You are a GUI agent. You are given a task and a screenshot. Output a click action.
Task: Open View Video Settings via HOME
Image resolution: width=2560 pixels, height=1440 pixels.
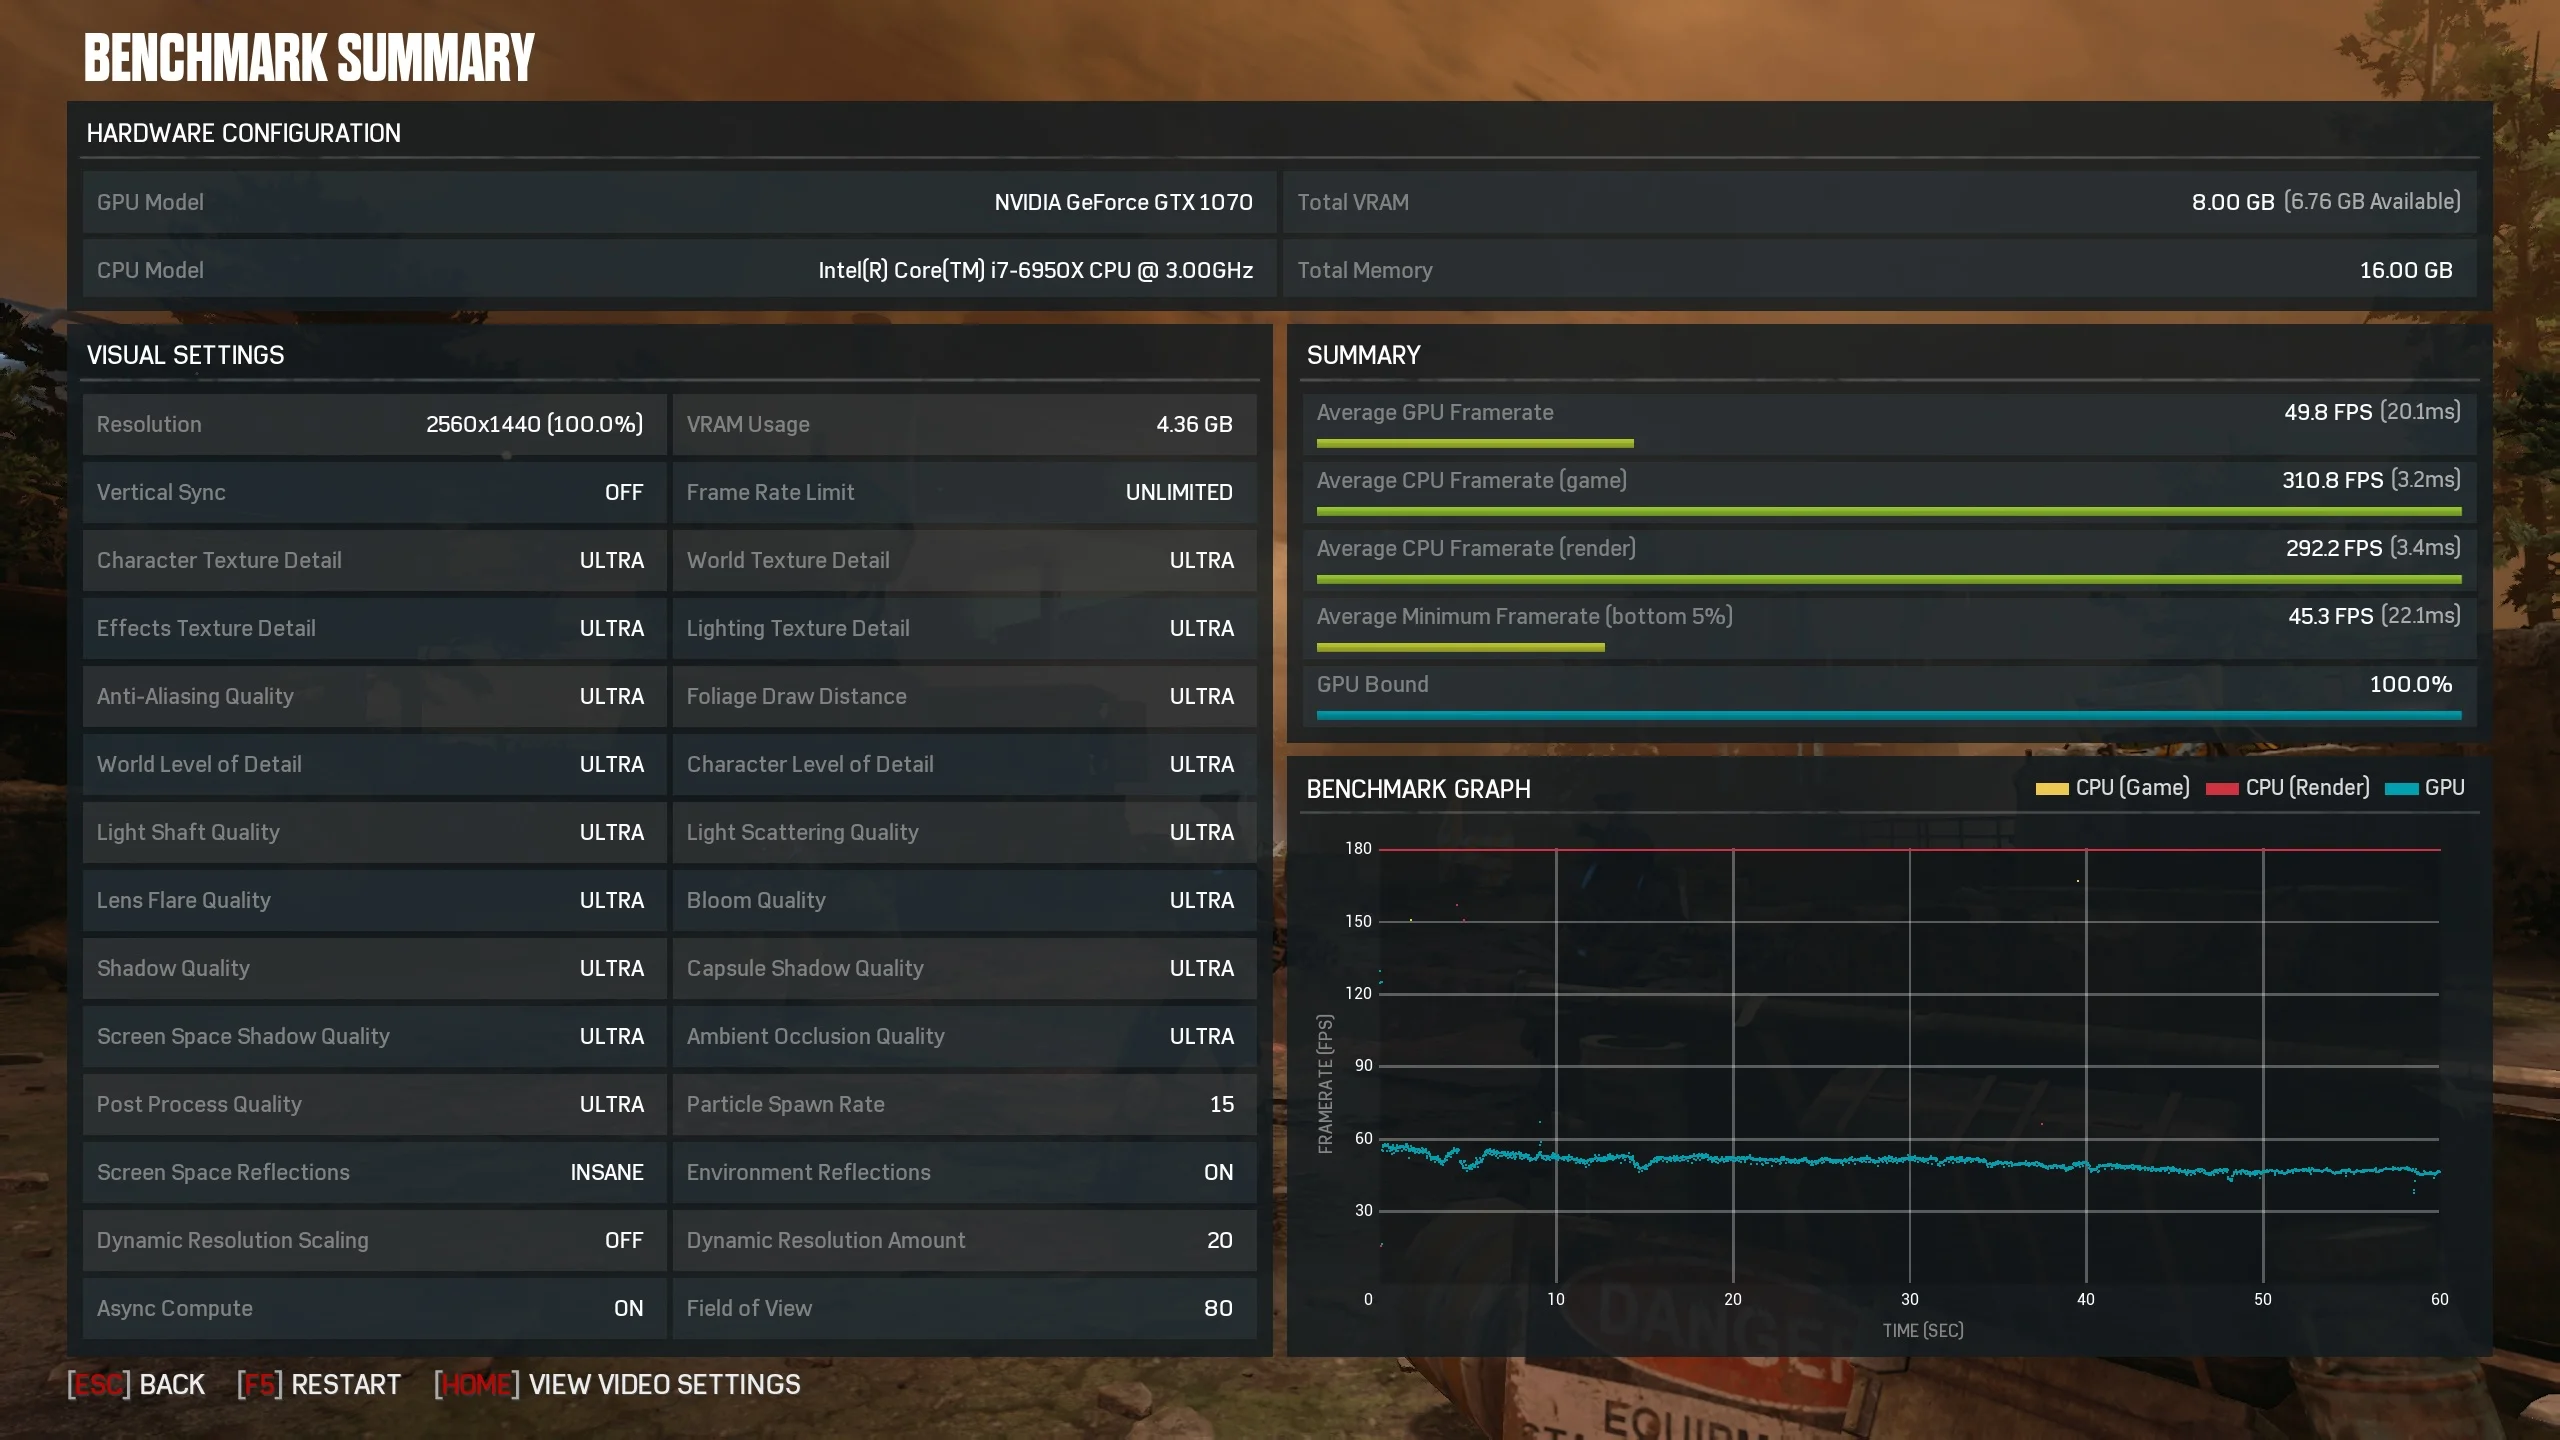(617, 1385)
